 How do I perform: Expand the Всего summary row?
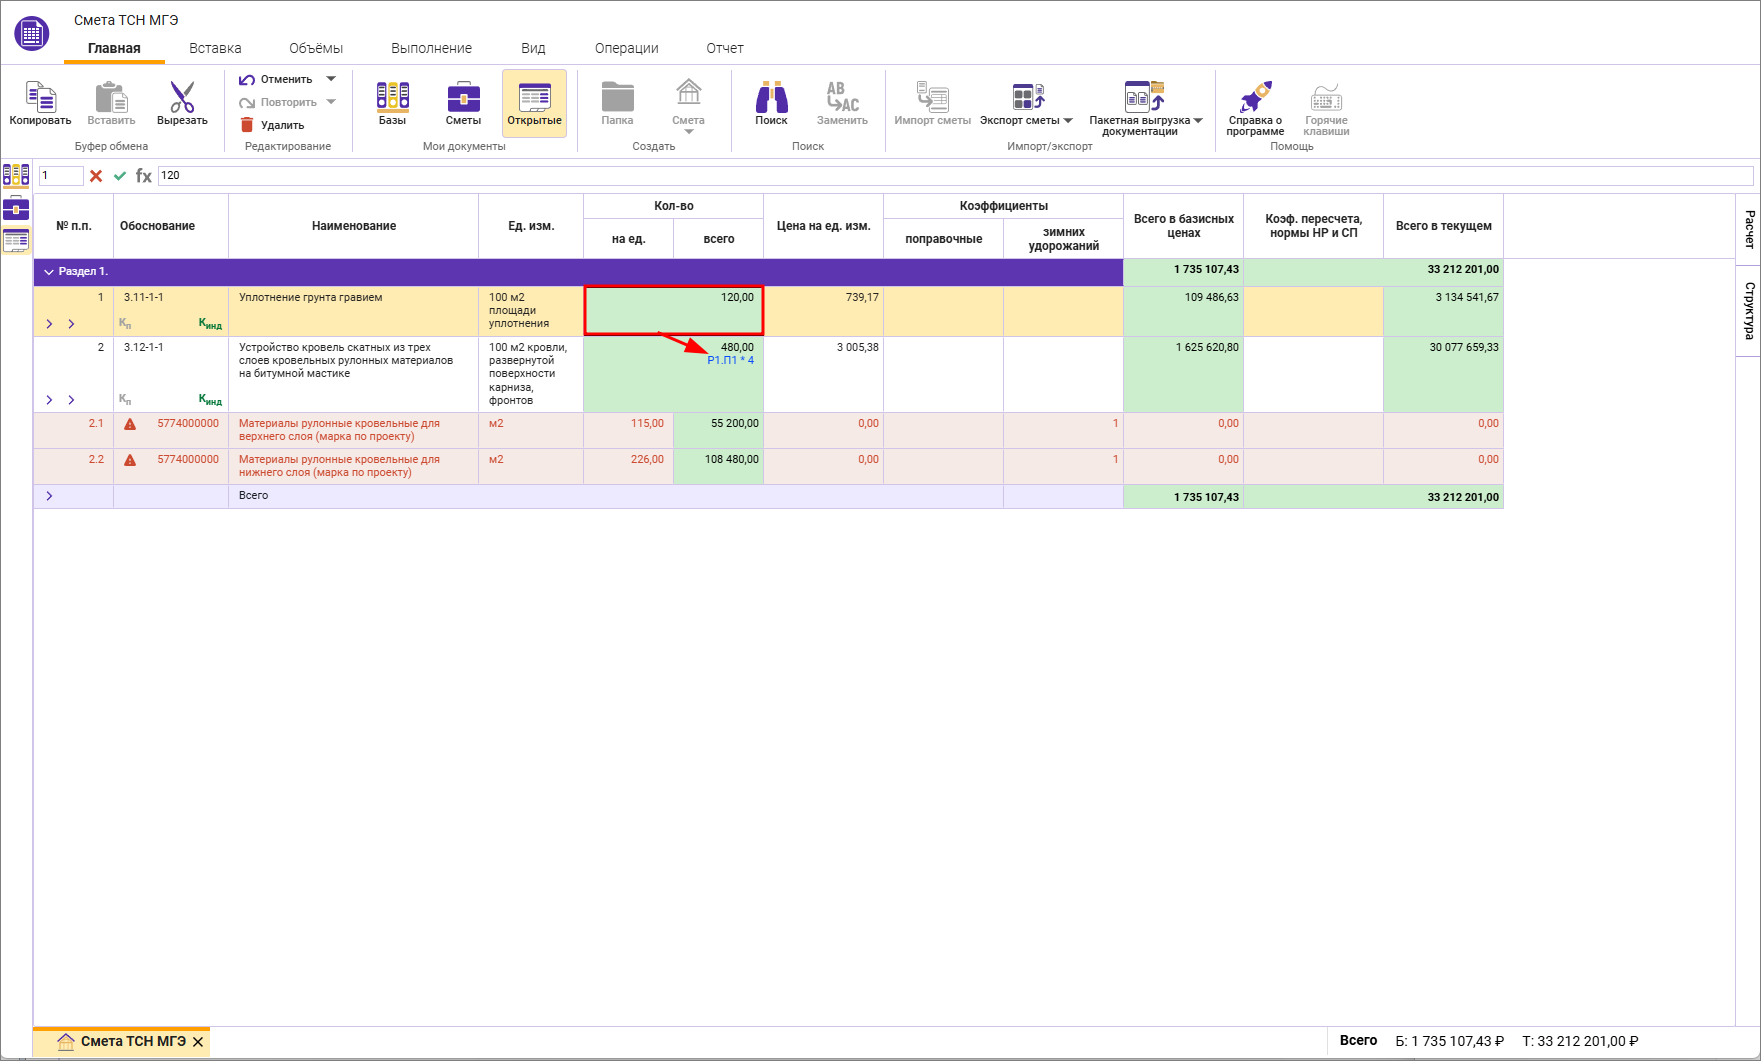(x=49, y=496)
